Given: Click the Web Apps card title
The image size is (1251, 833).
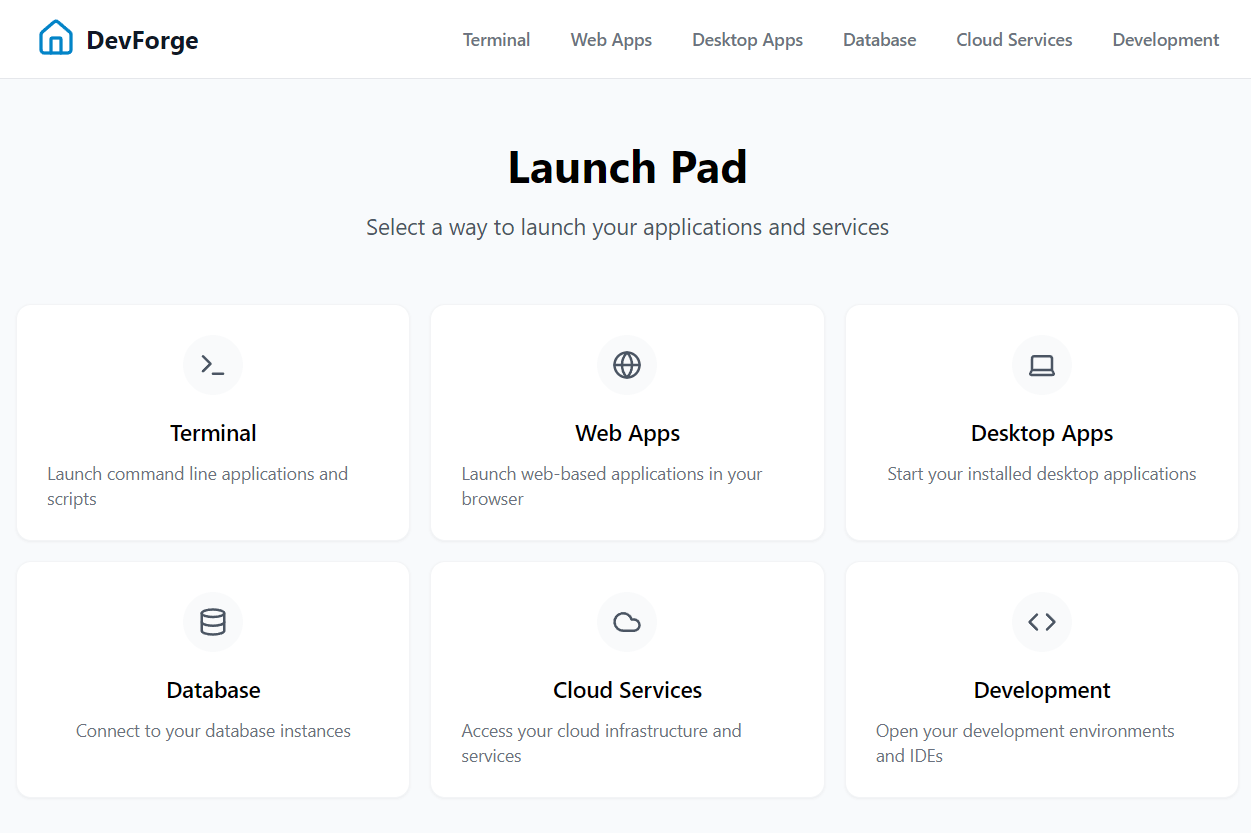Looking at the screenshot, I should point(627,434).
